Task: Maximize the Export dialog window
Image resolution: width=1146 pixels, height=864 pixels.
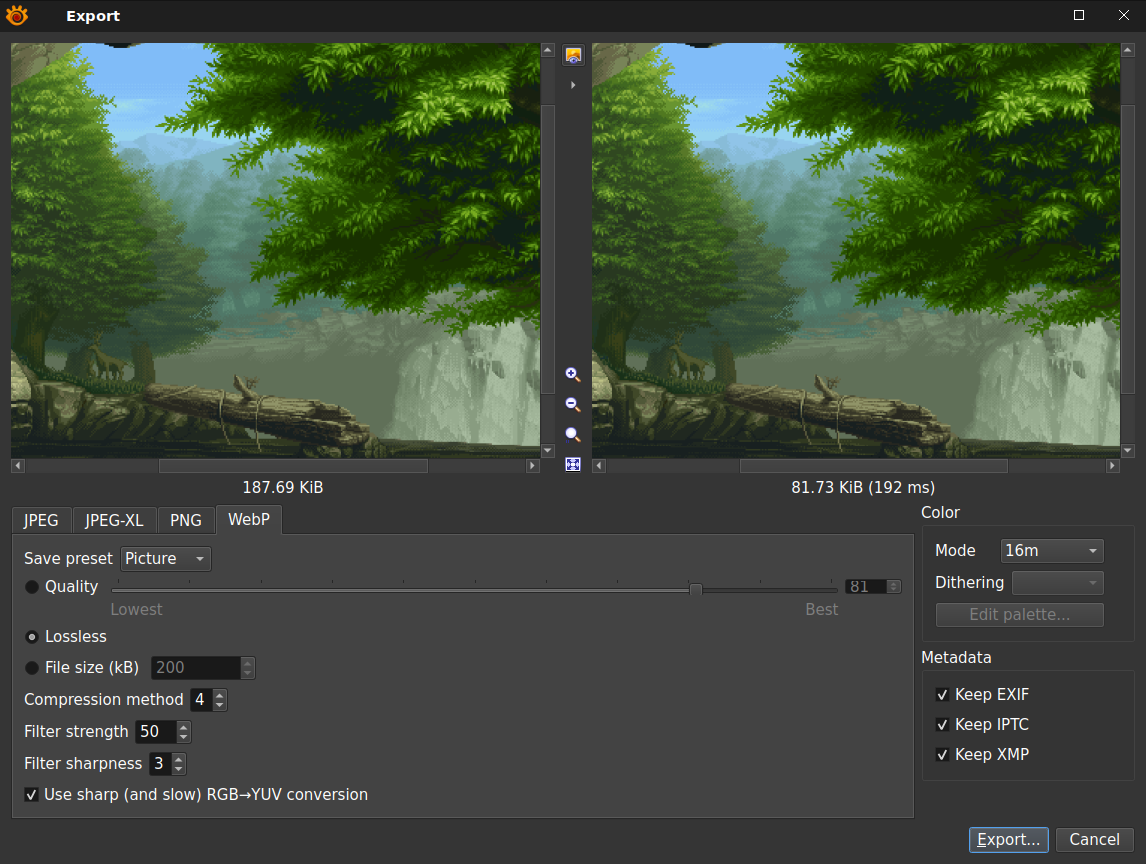Action: [x=1079, y=15]
